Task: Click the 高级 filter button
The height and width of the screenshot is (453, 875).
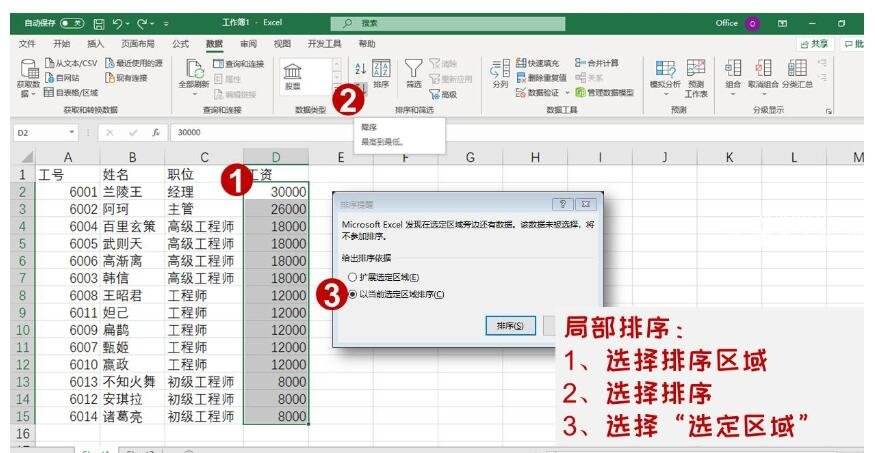Action: [444, 94]
